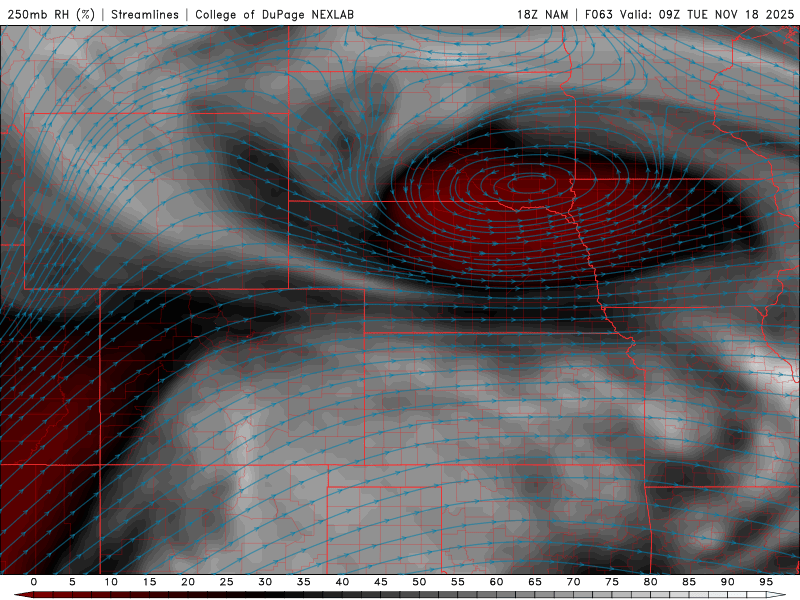Click the 0 value on the color scale
Viewport: 800px width, 600px height.
(34, 582)
